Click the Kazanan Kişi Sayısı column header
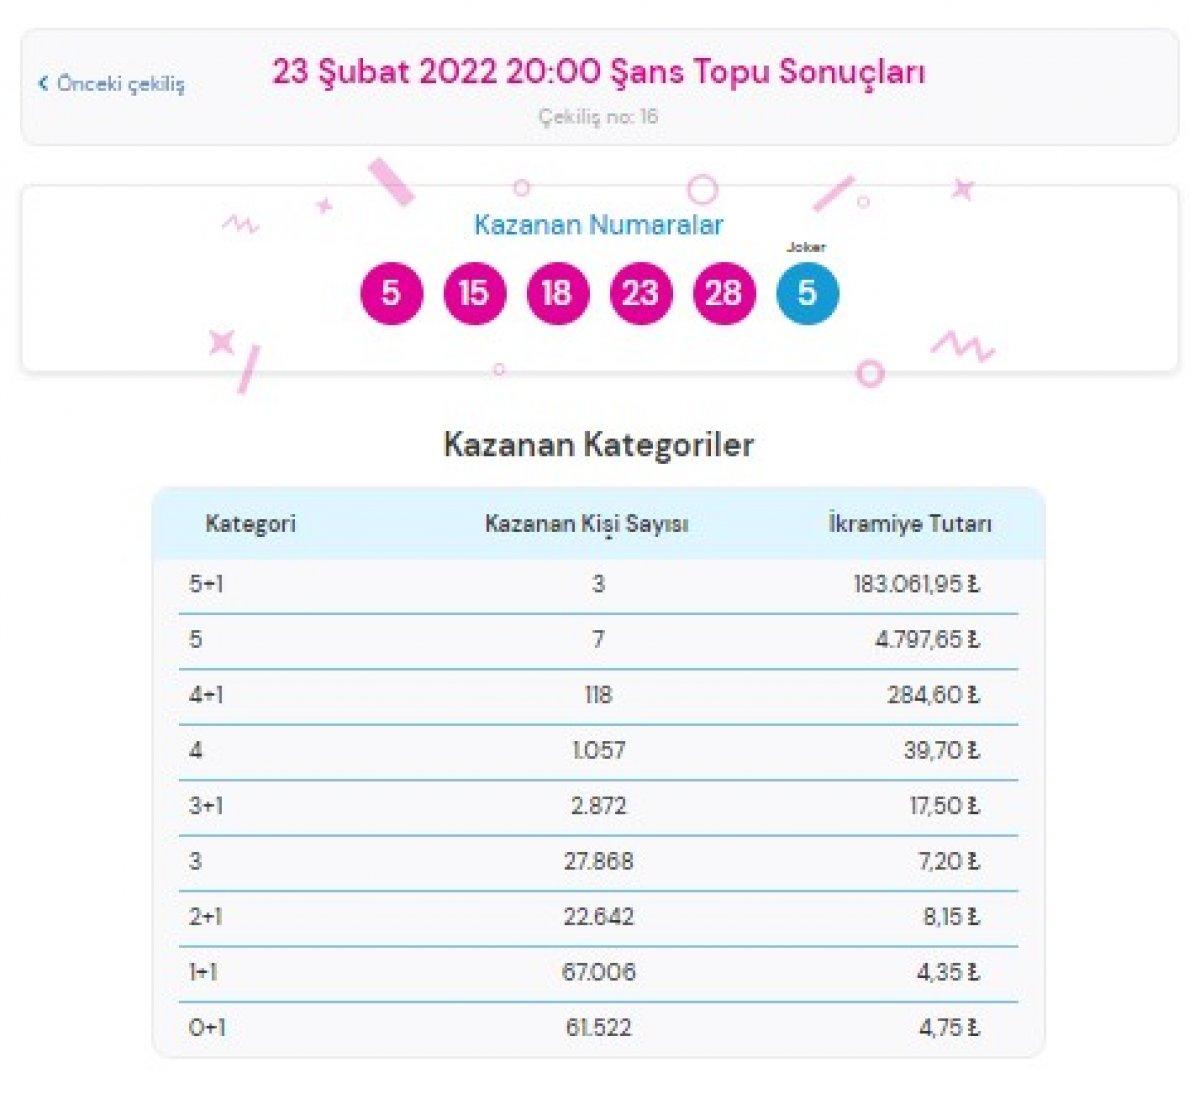The height and width of the screenshot is (1094, 1200). (591, 521)
